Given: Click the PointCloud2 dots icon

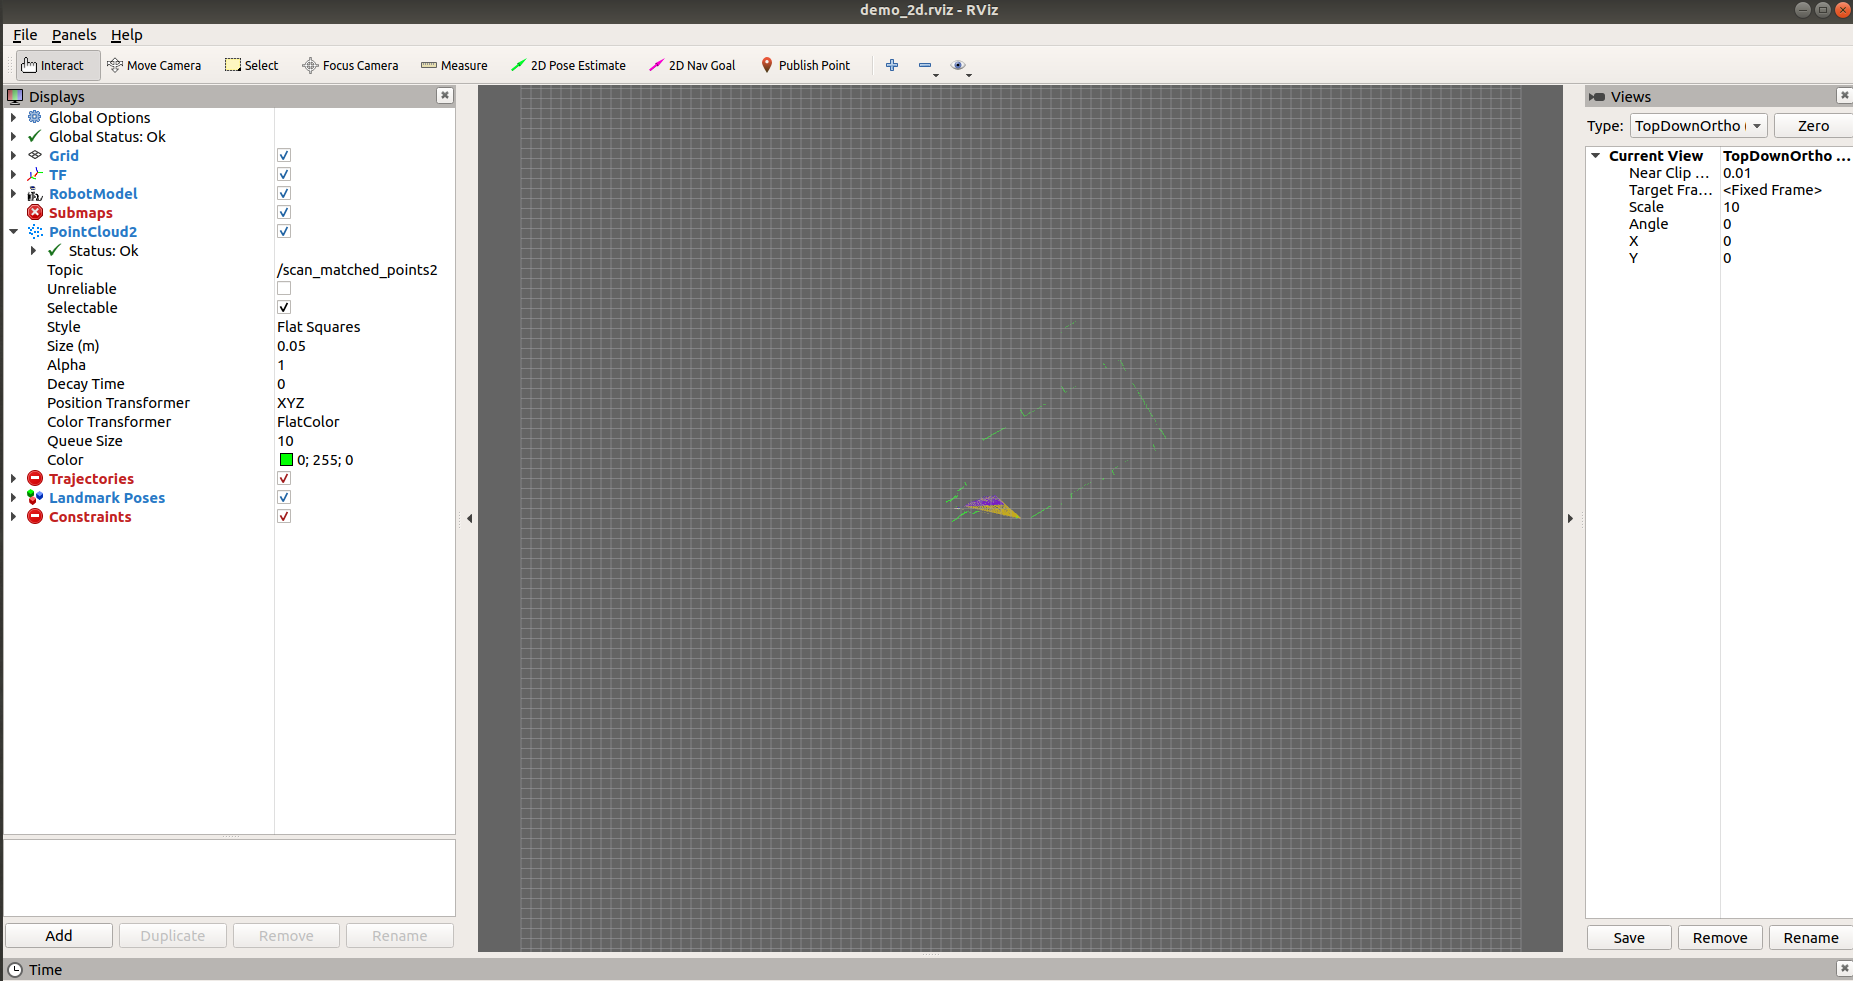Looking at the screenshot, I should pyautogui.click(x=35, y=231).
